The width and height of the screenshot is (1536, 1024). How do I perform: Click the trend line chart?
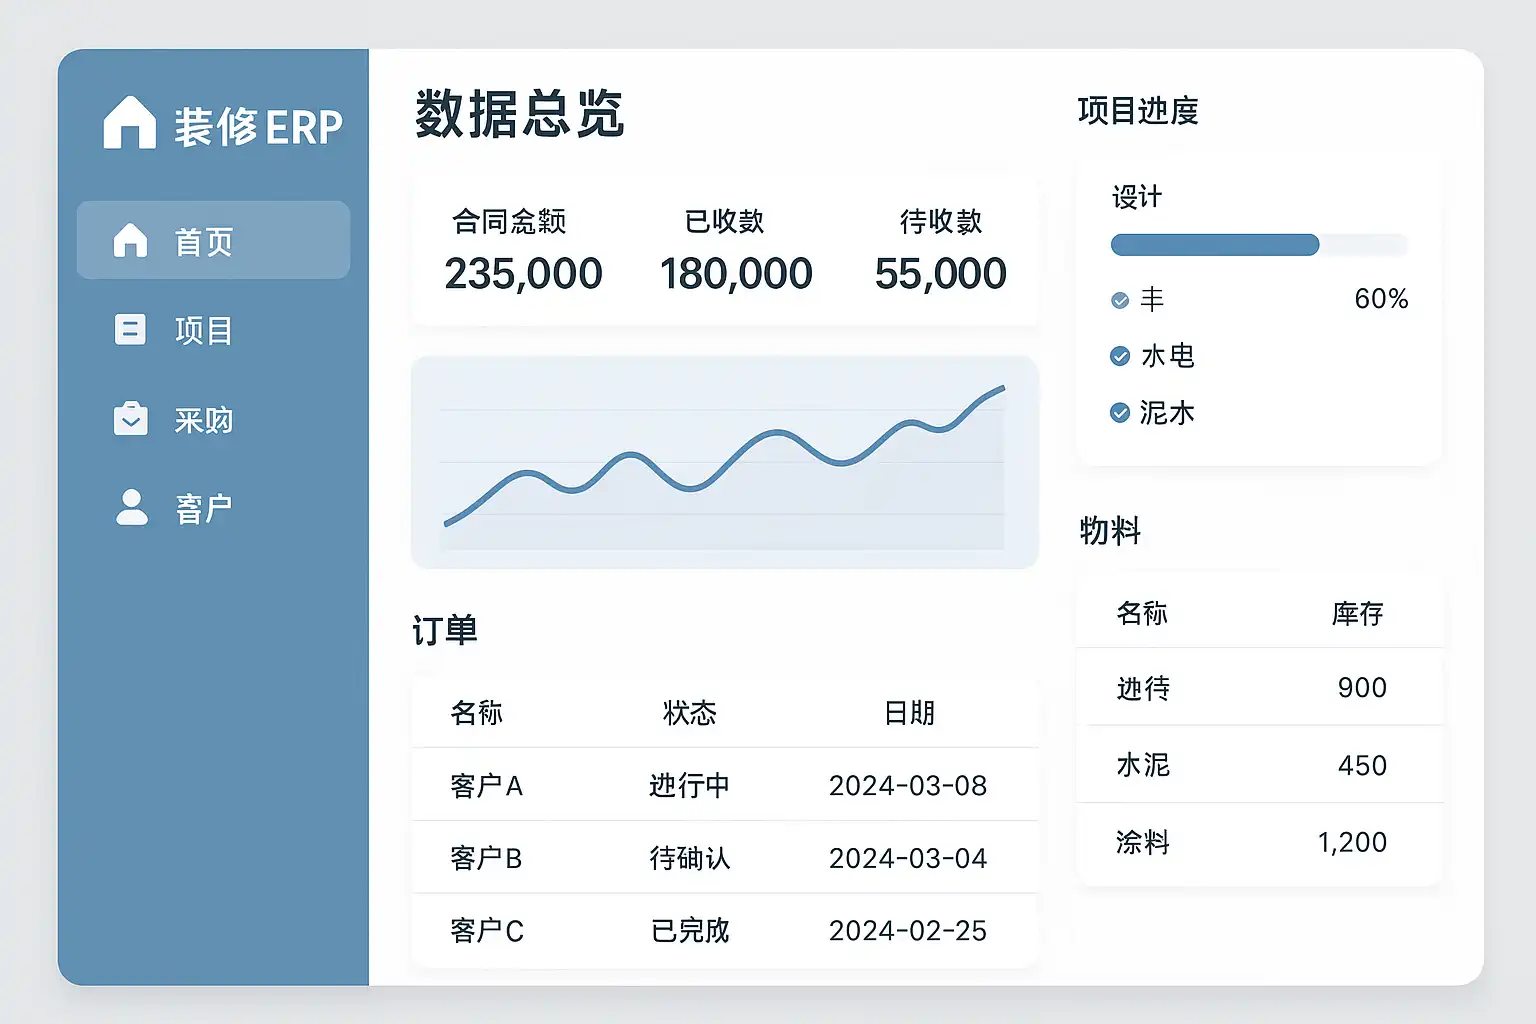point(724,462)
